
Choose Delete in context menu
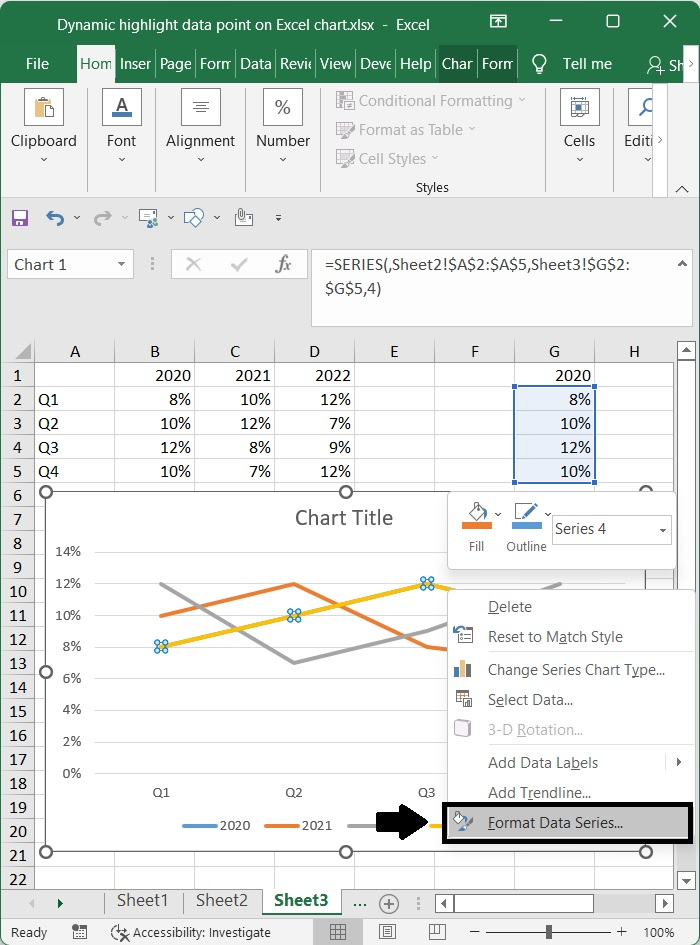(x=509, y=607)
